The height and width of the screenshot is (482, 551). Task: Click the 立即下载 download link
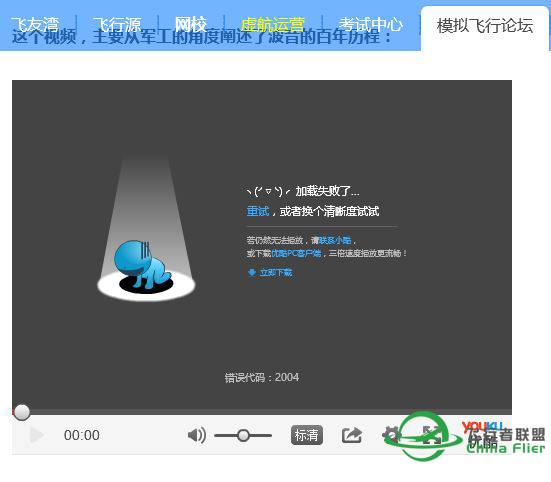click(270, 273)
